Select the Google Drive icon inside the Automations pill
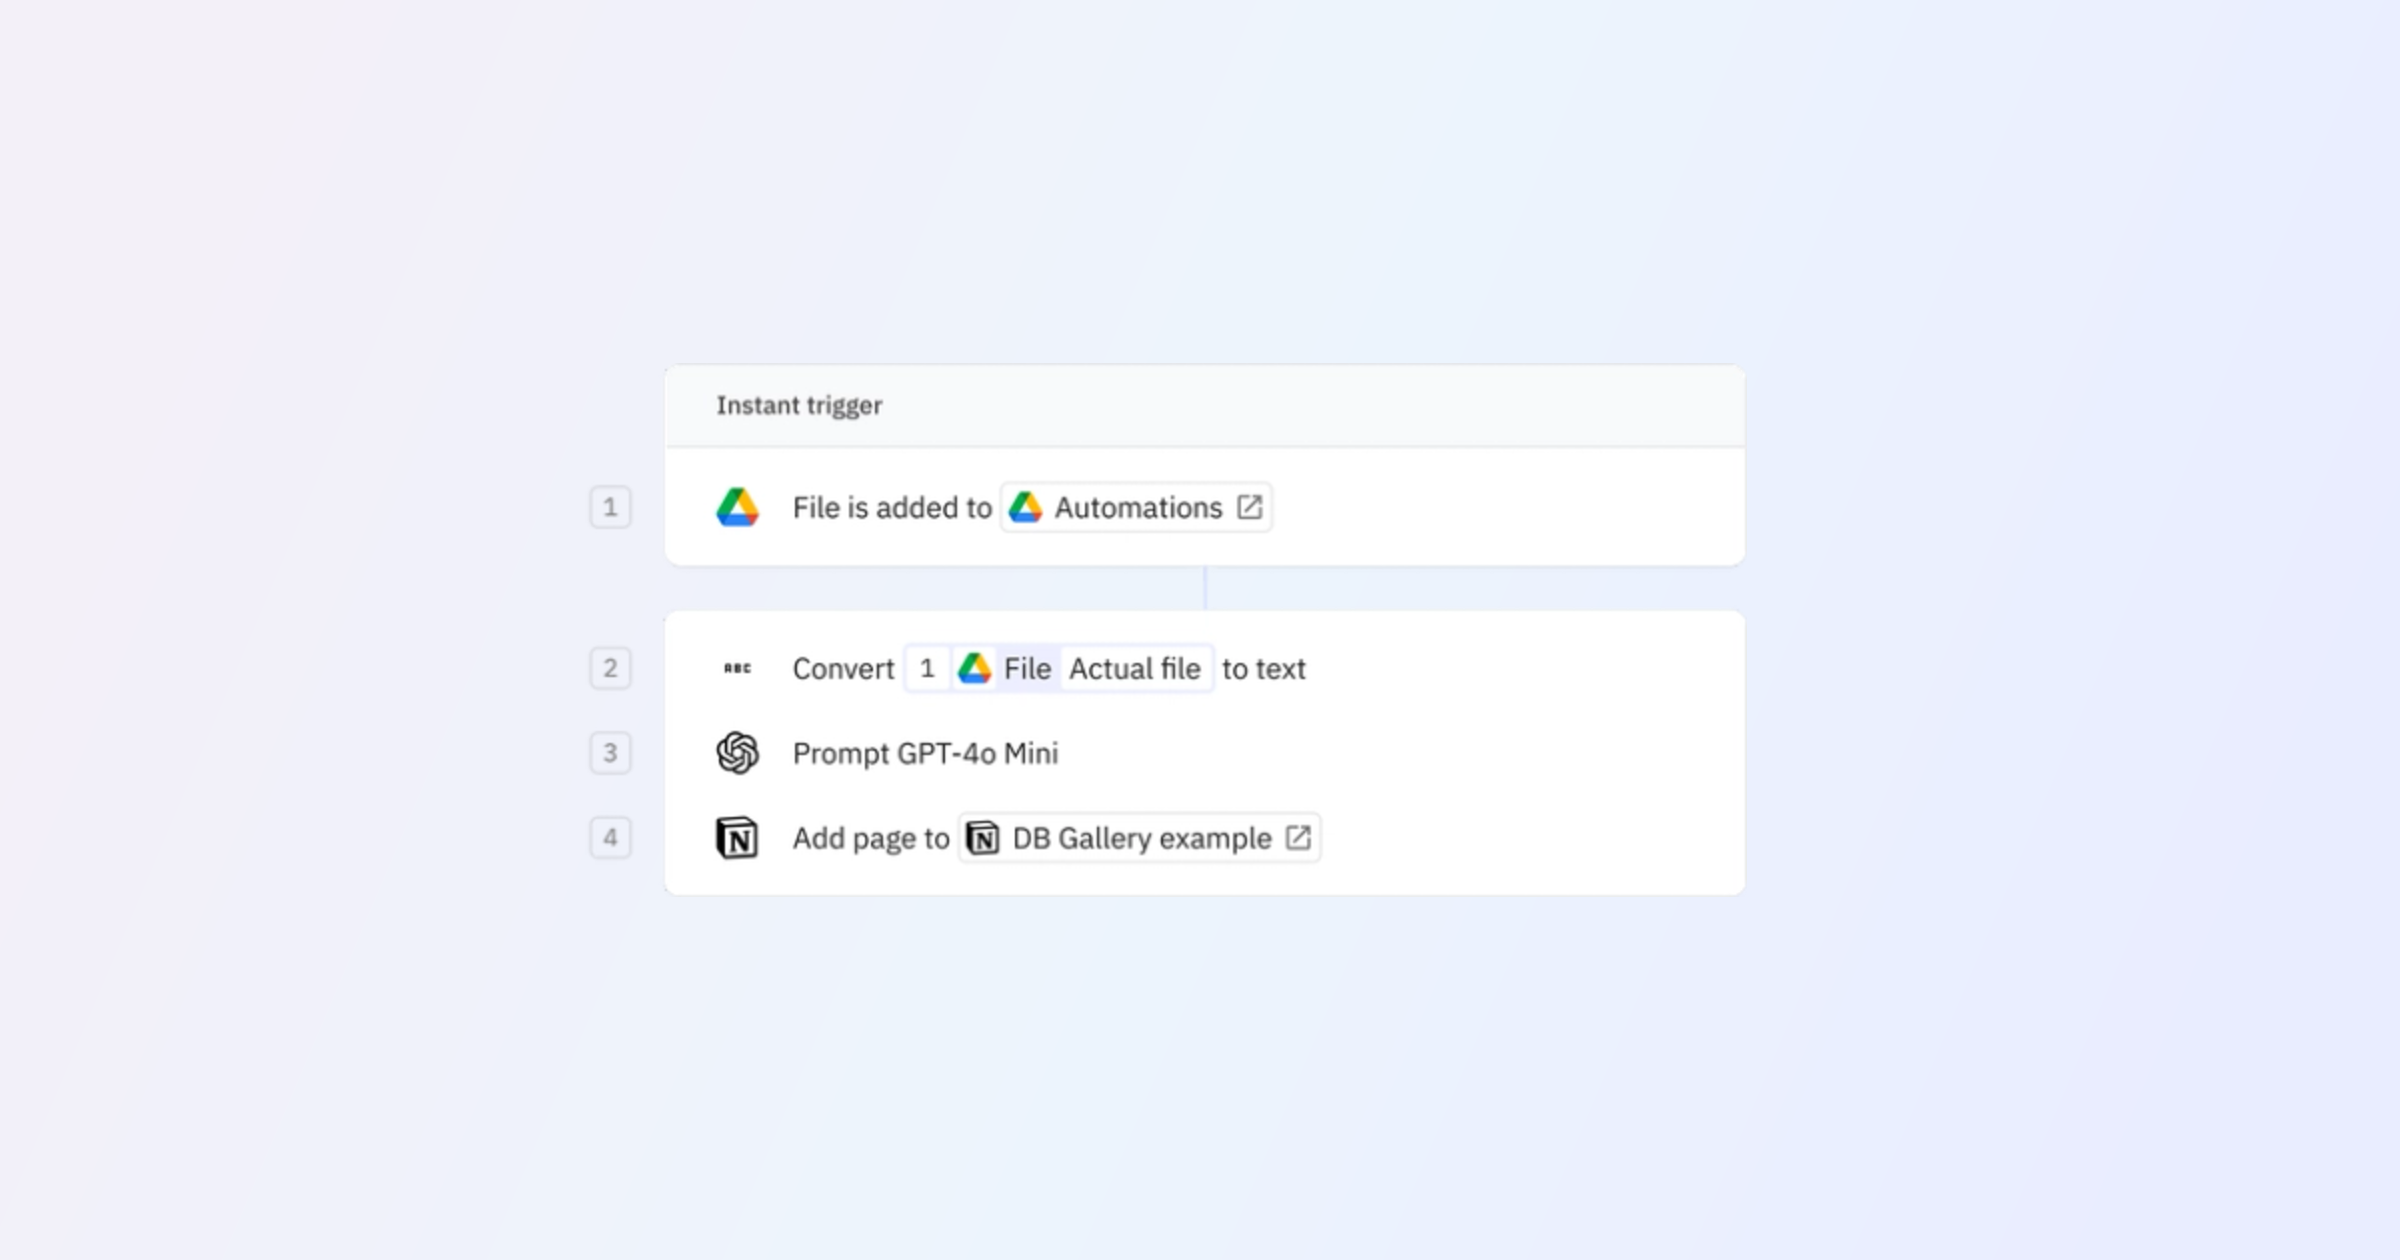The image size is (2400, 1260). coord(1027,507)
